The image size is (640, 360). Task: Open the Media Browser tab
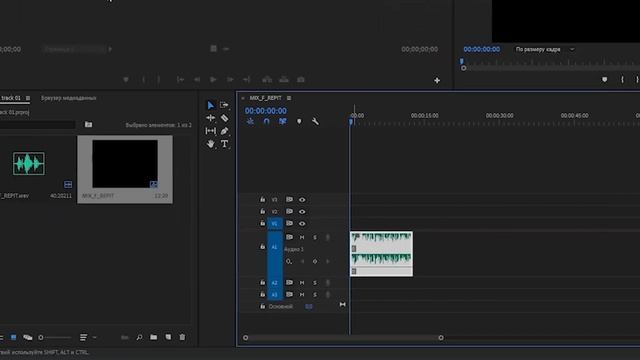(x=69, y=98)
